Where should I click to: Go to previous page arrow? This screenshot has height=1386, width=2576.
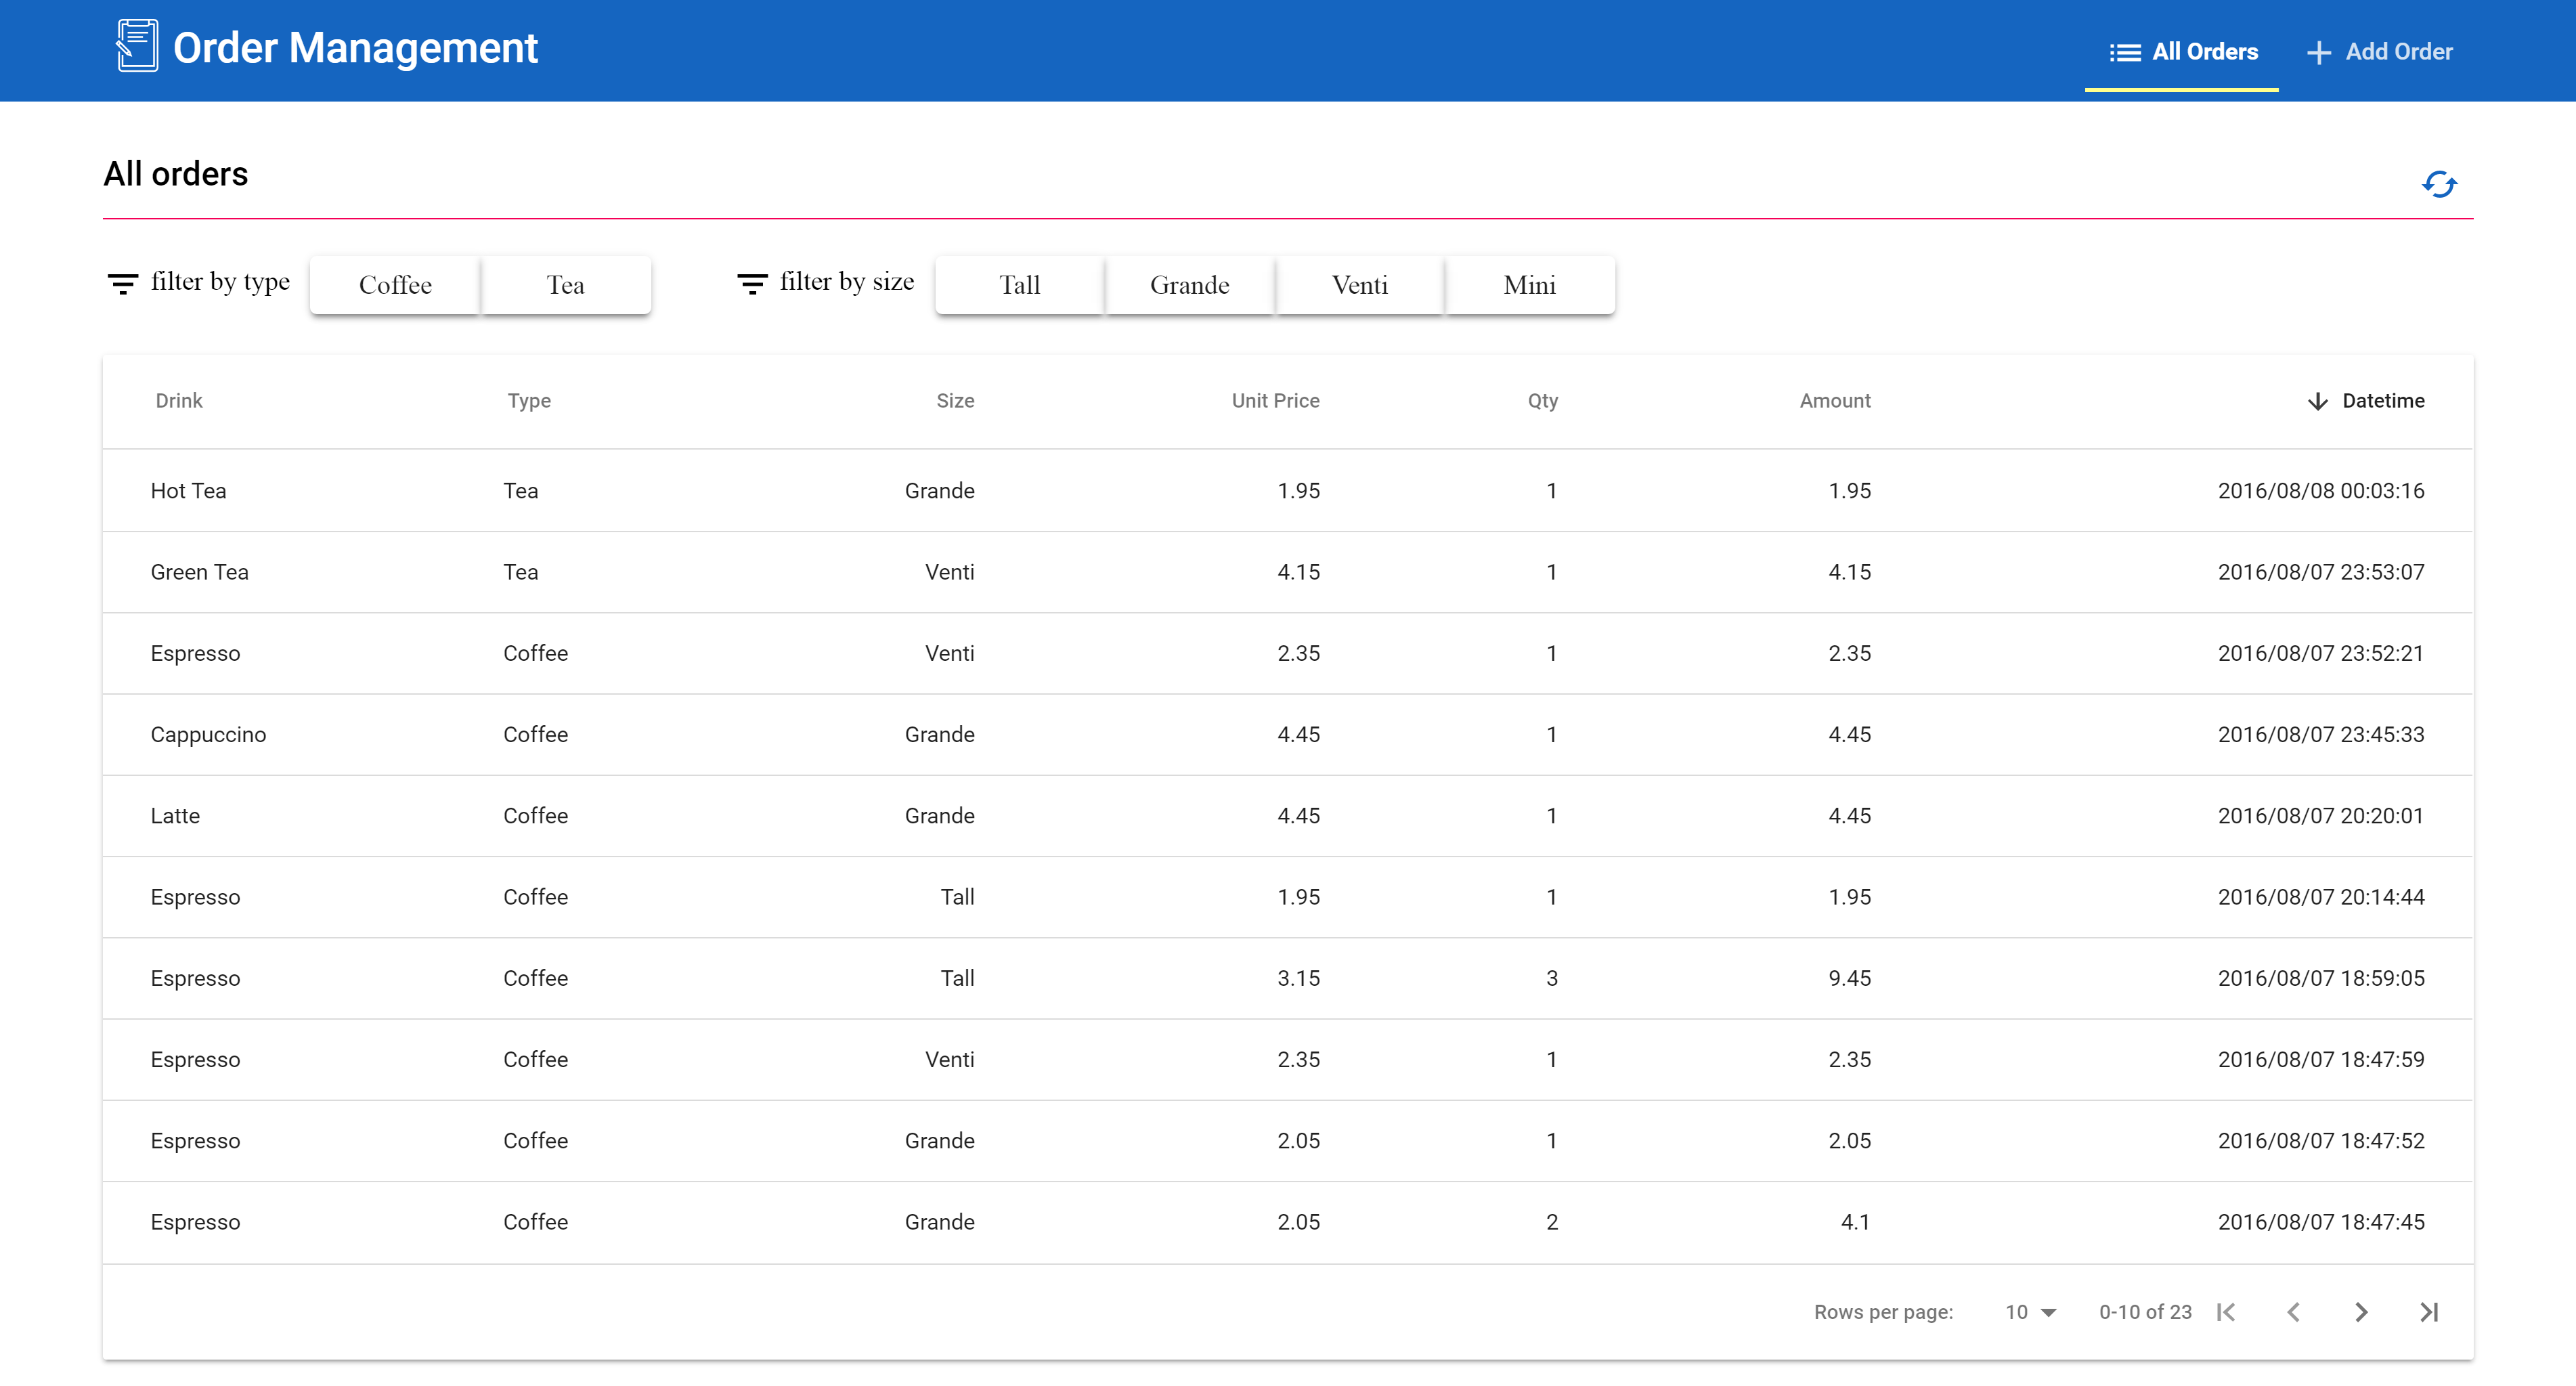2294,1312
